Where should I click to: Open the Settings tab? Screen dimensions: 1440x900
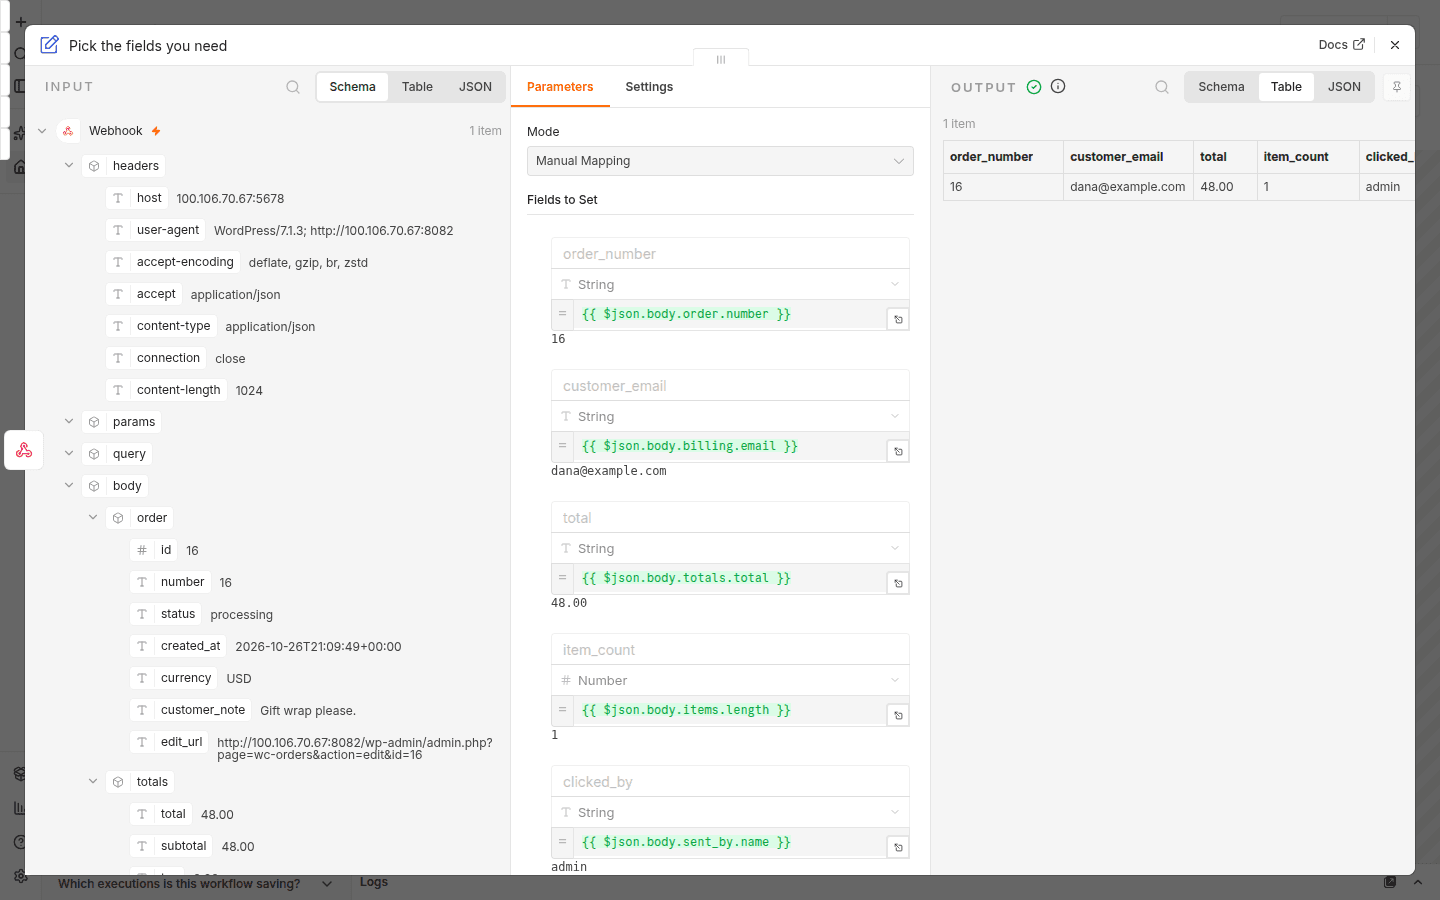(649, 87)
